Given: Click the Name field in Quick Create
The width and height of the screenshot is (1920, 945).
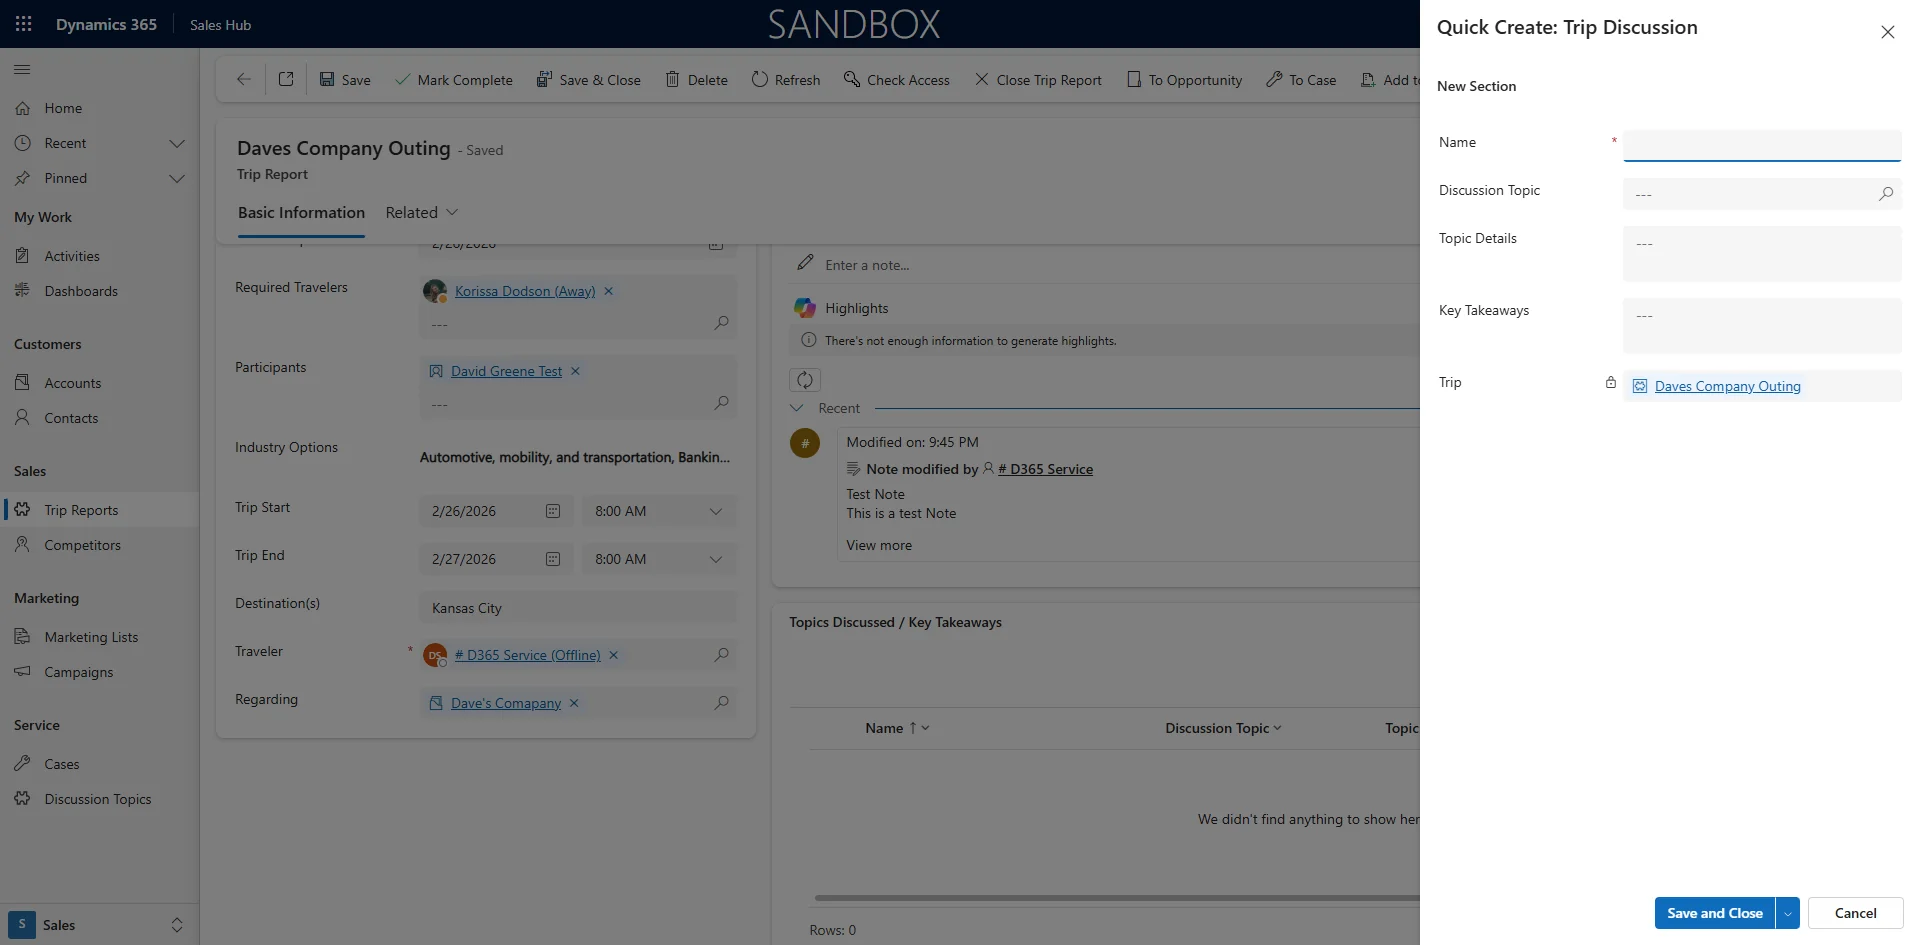Looking at the screenshot, I should tap(1762, 146).
